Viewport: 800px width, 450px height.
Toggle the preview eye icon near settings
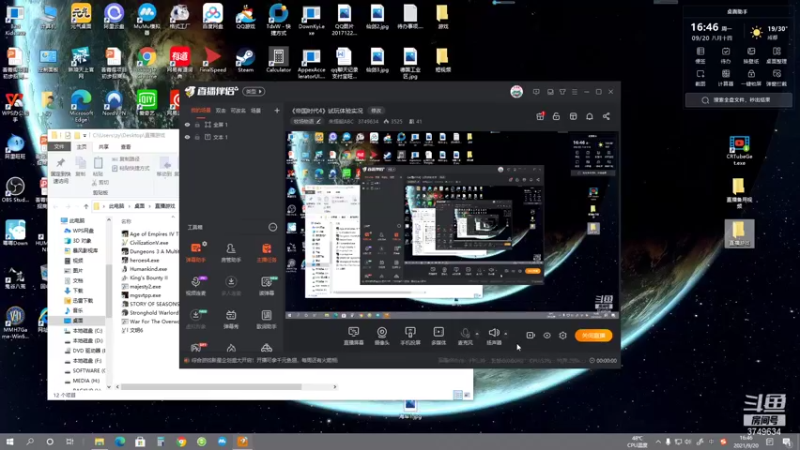(x=546, y=335)
